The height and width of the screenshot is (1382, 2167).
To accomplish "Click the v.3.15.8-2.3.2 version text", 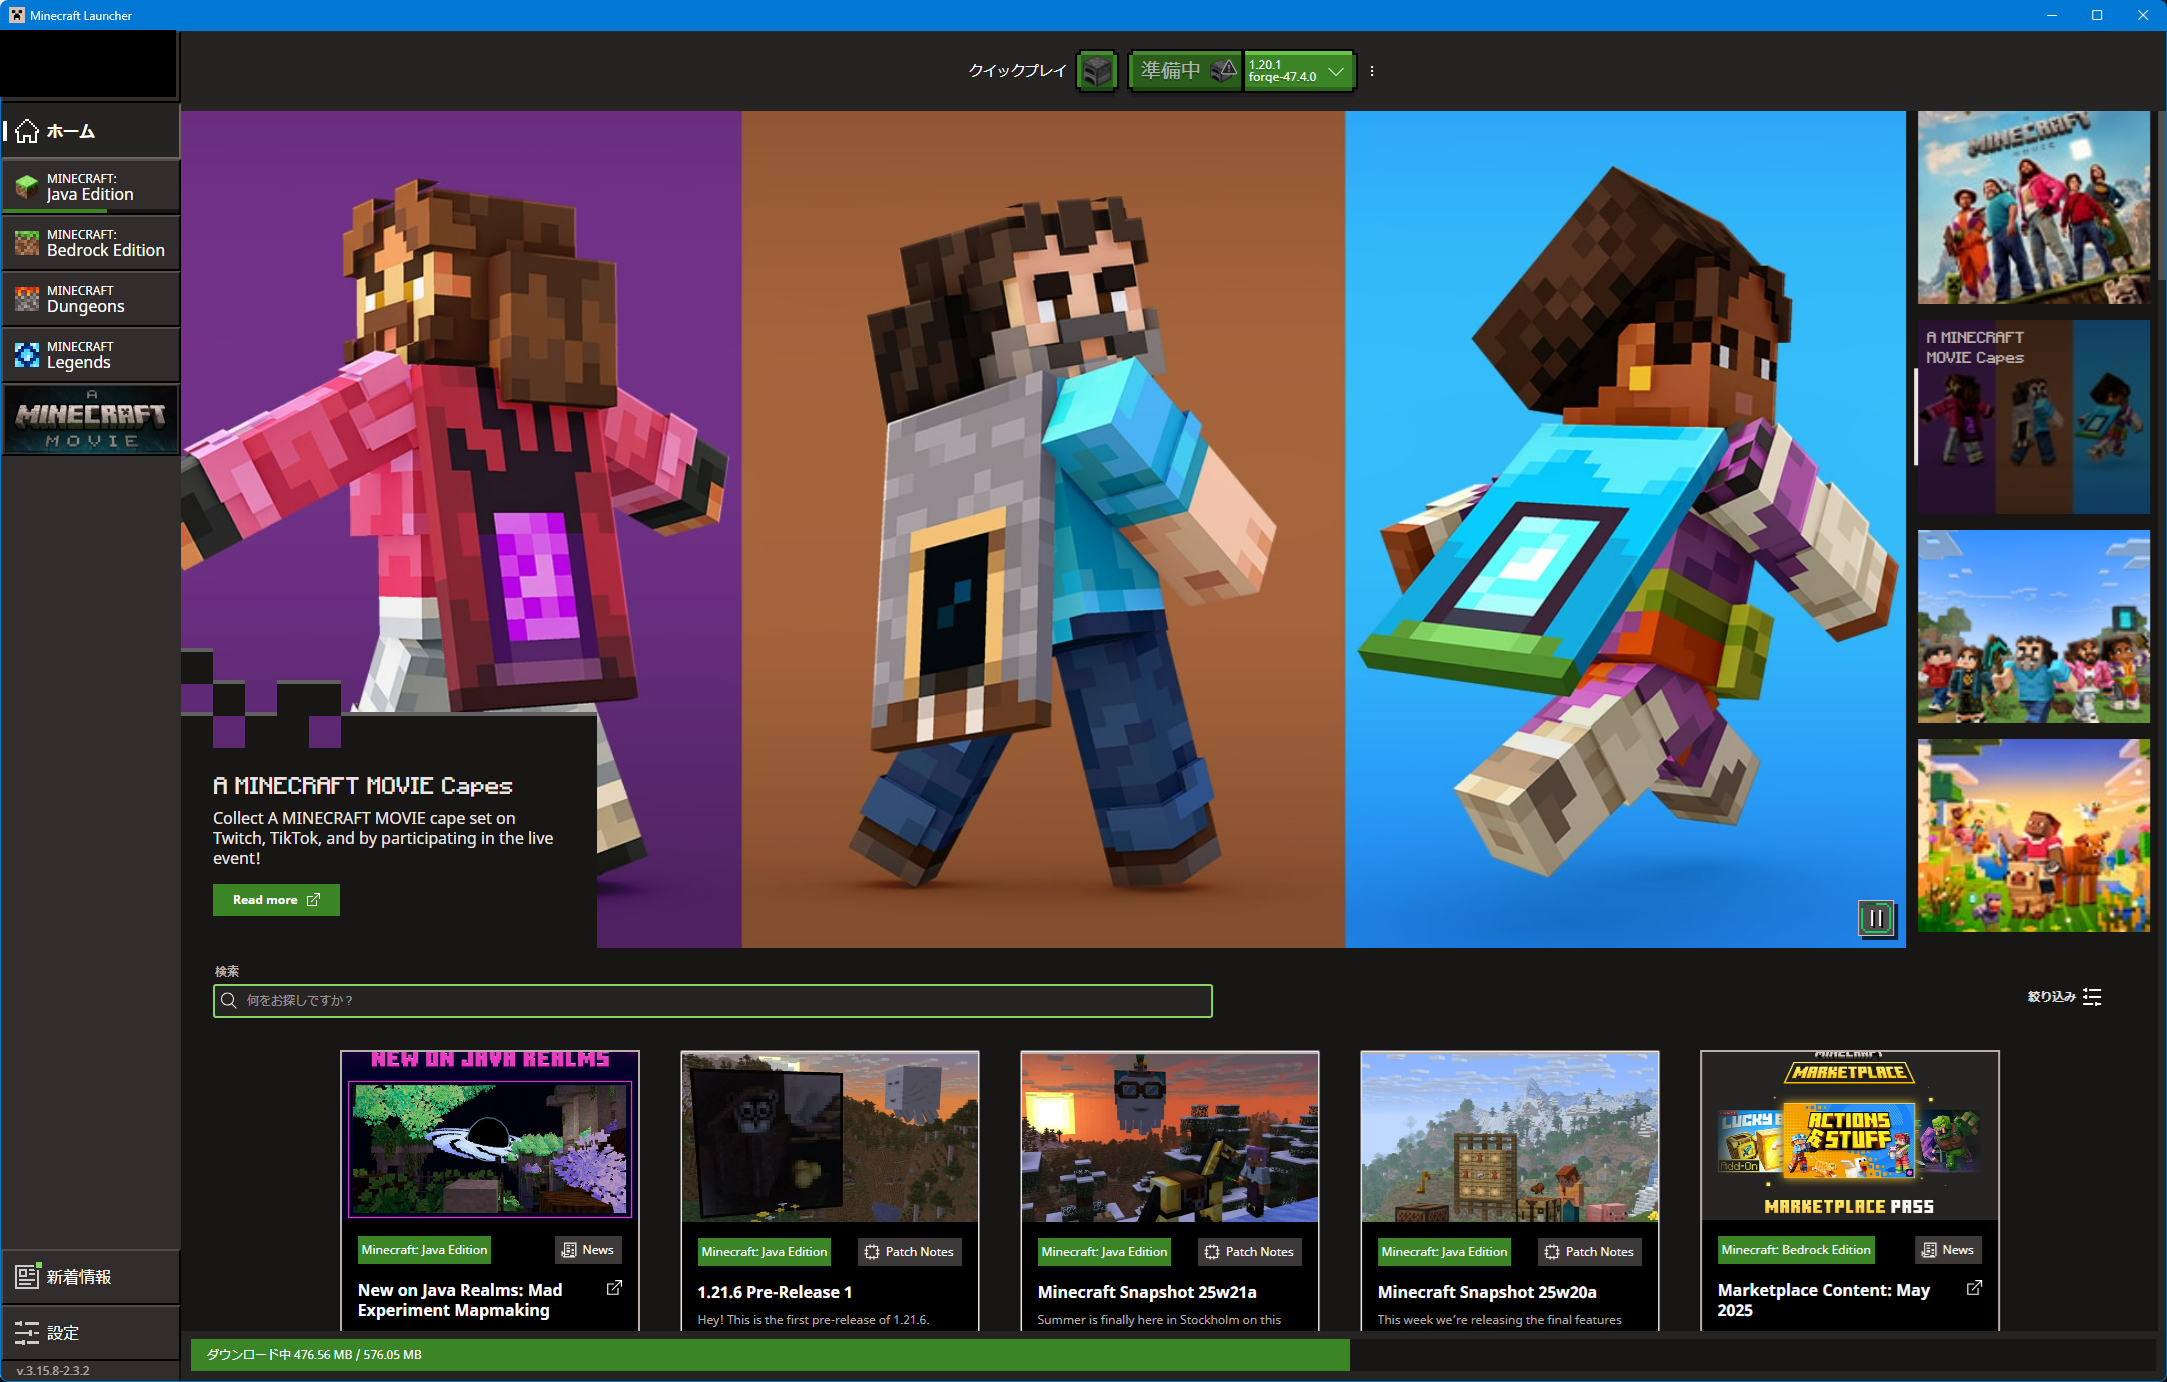I will [x=53, y=1371].
